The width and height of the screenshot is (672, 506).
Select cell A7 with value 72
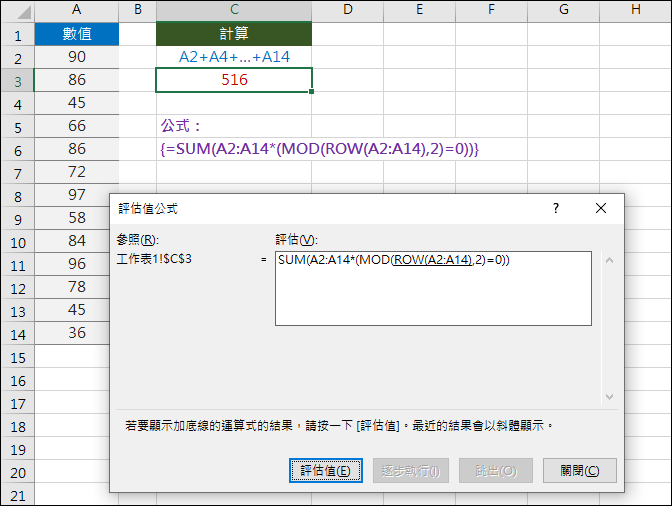(x=77, y=172)
